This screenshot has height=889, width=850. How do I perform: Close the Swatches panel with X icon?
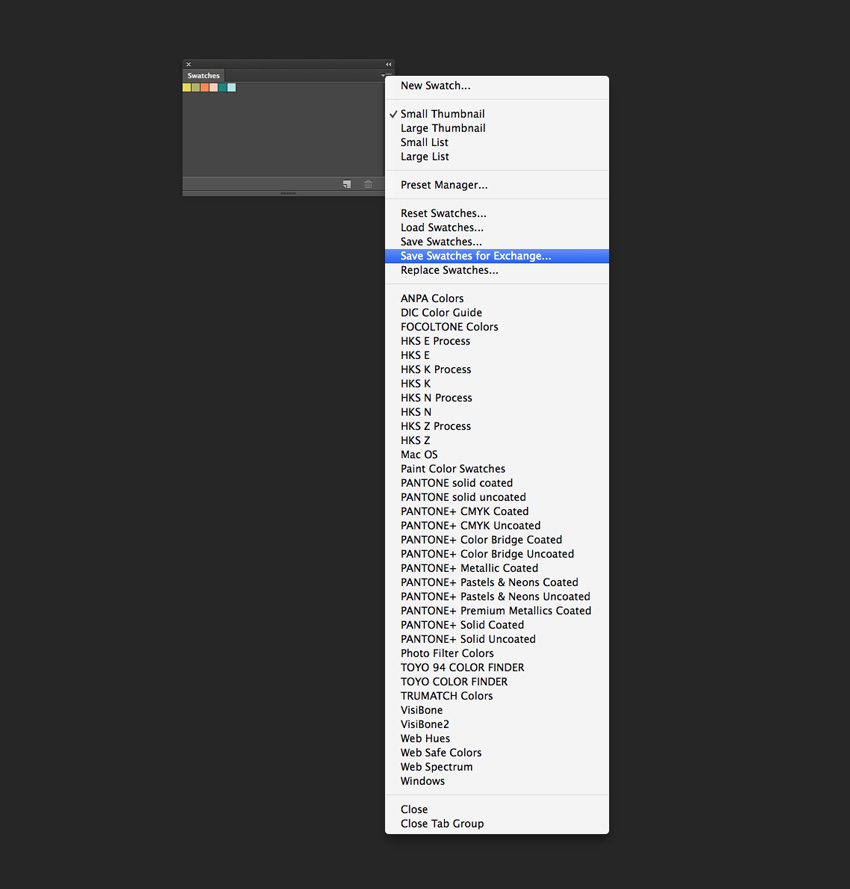[x=189, y=64]
